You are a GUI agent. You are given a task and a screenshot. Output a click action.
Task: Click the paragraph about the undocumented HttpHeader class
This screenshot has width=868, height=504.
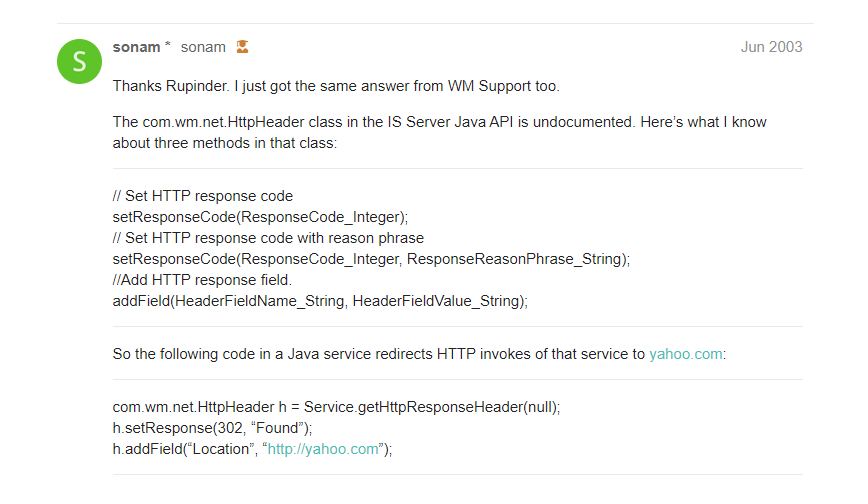pyautogui.click(x=440, y=131)
